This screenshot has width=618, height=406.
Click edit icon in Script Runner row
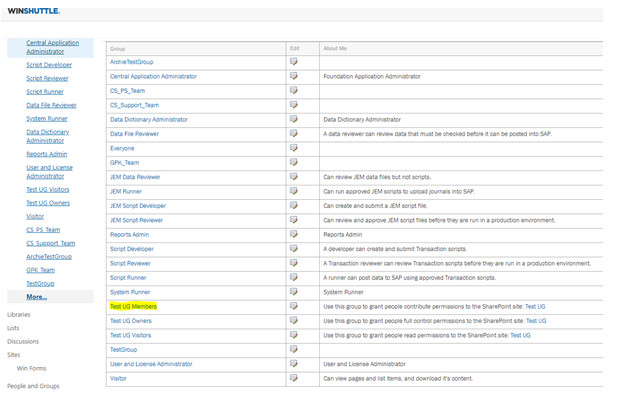point(294,277)
